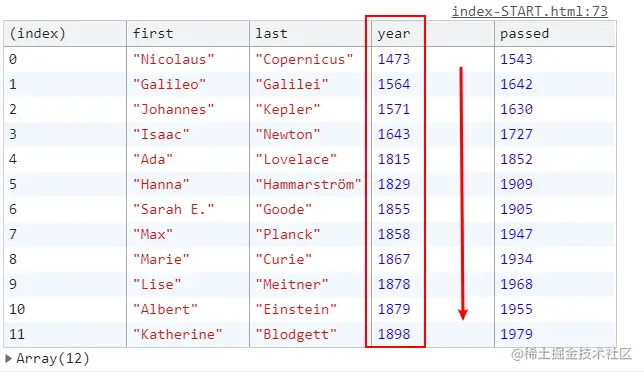Sort table by the first column header

pyautogui.click(x=188, y=34)
